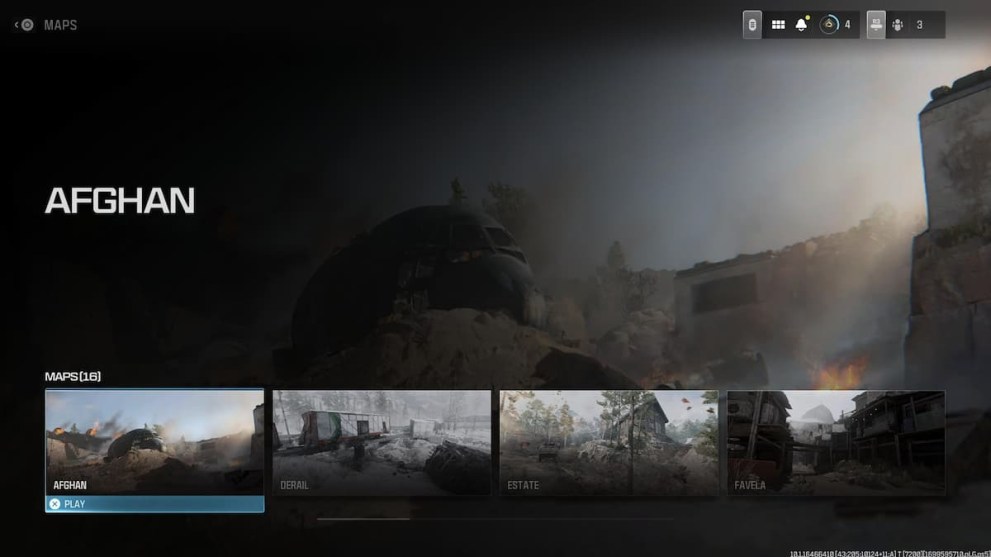Click the map list horizontal scrollbar

click(496, 519)
